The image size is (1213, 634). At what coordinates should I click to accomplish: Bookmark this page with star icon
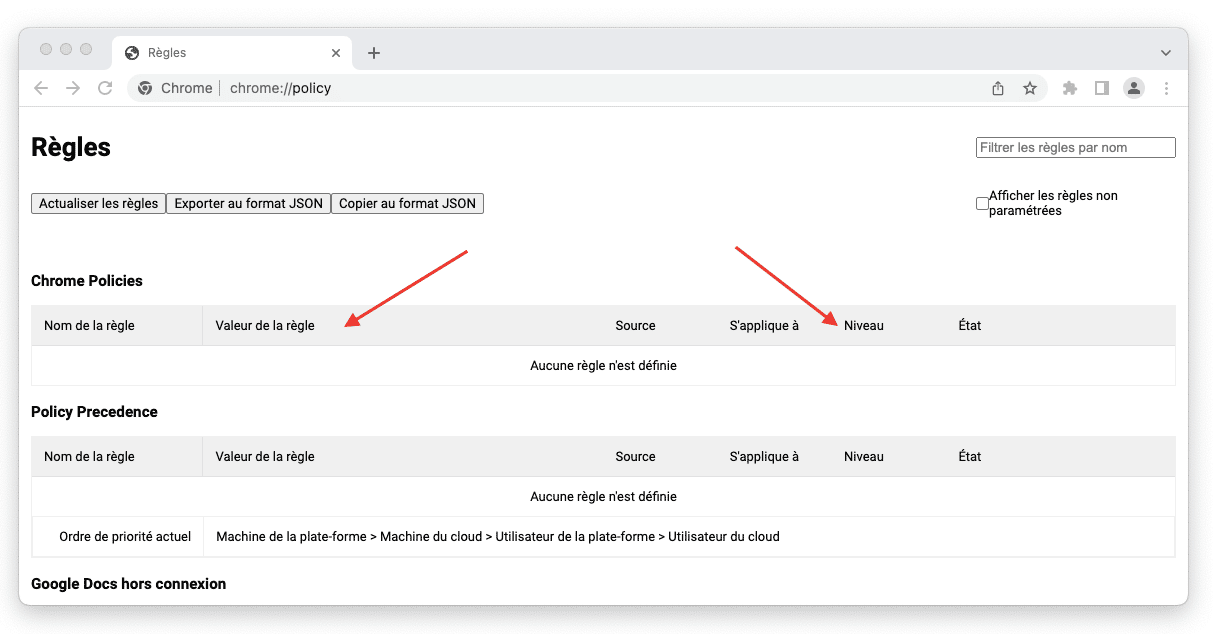1030,88
